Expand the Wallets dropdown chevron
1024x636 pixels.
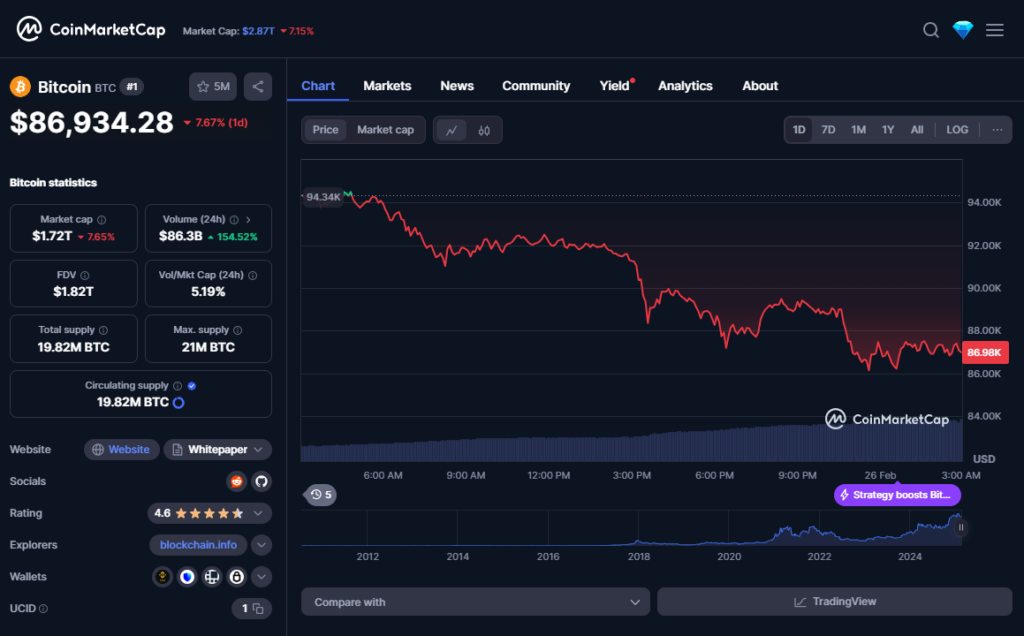pyautogui.click(x=261, y=577)
